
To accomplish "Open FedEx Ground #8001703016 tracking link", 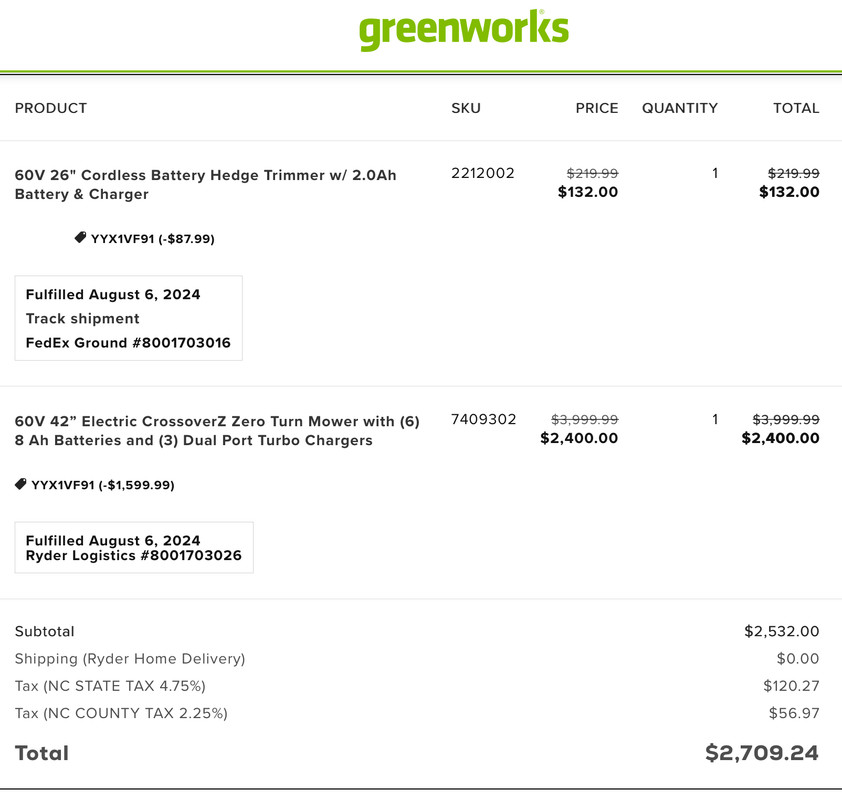I will (x=128, y=343).
